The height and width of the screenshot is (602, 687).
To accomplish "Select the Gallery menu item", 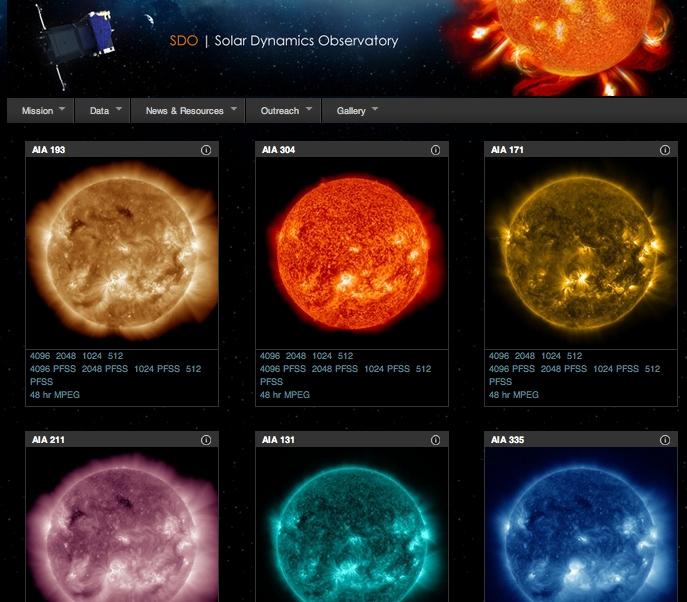I will 357,111.
